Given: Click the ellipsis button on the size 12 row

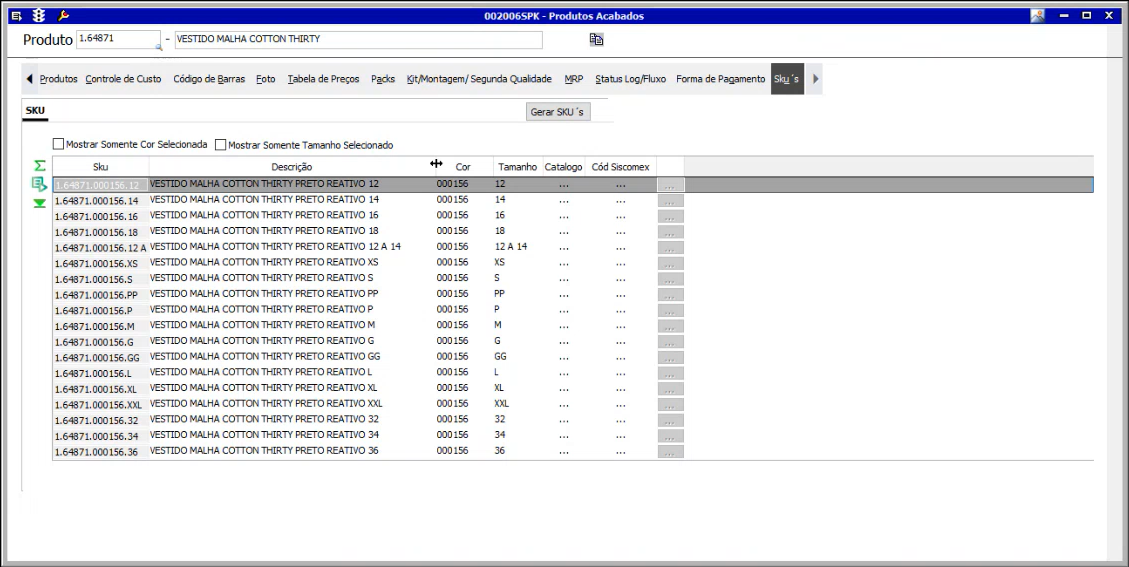Looking at the screenshot, I should [670, 185].
